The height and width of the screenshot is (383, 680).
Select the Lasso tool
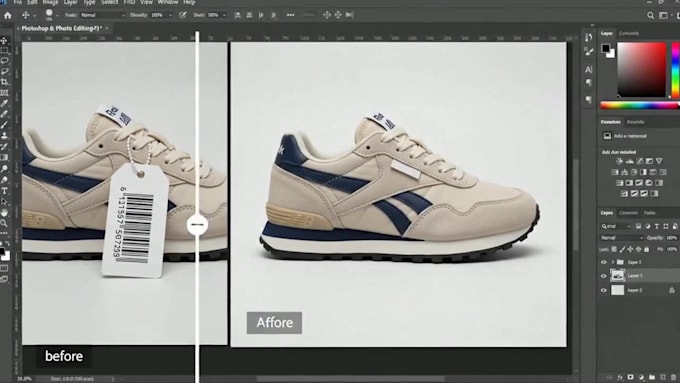coord(4,61)
